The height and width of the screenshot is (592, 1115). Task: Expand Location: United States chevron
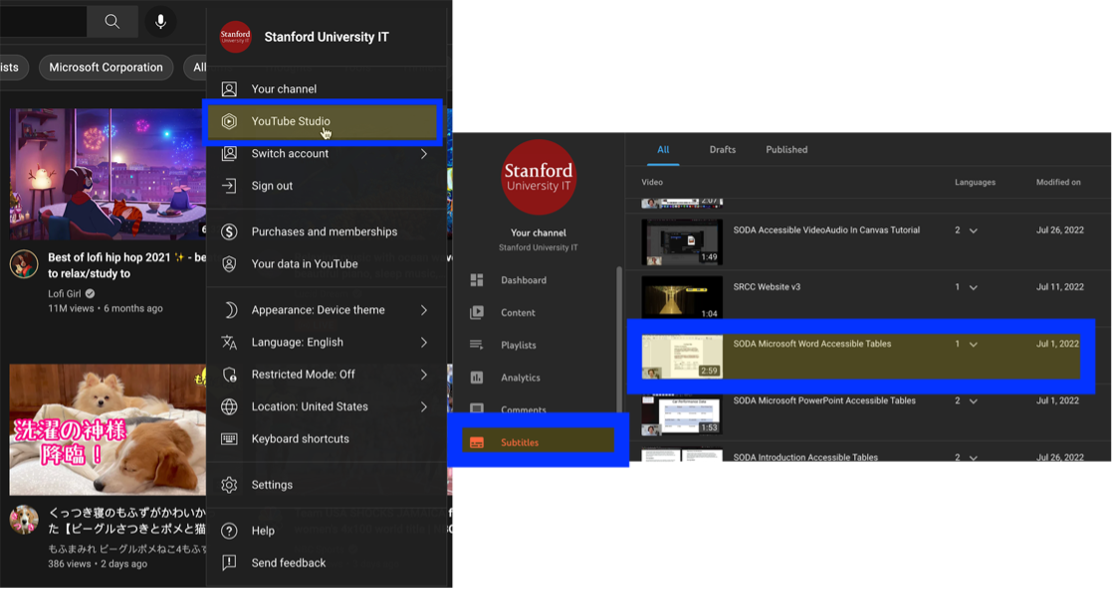(x=424, y=407)
